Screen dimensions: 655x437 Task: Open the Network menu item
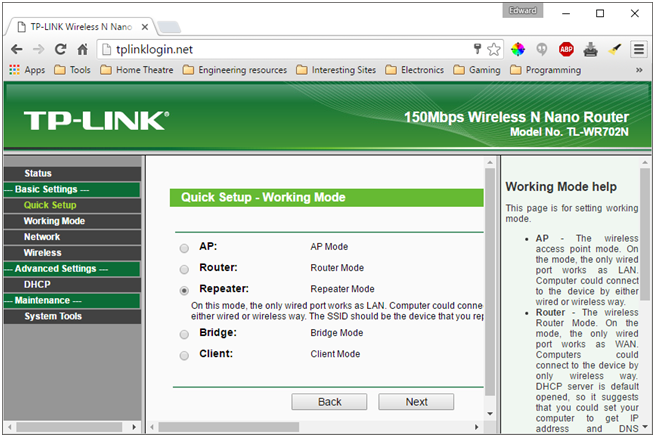click(x=72, y=237)
